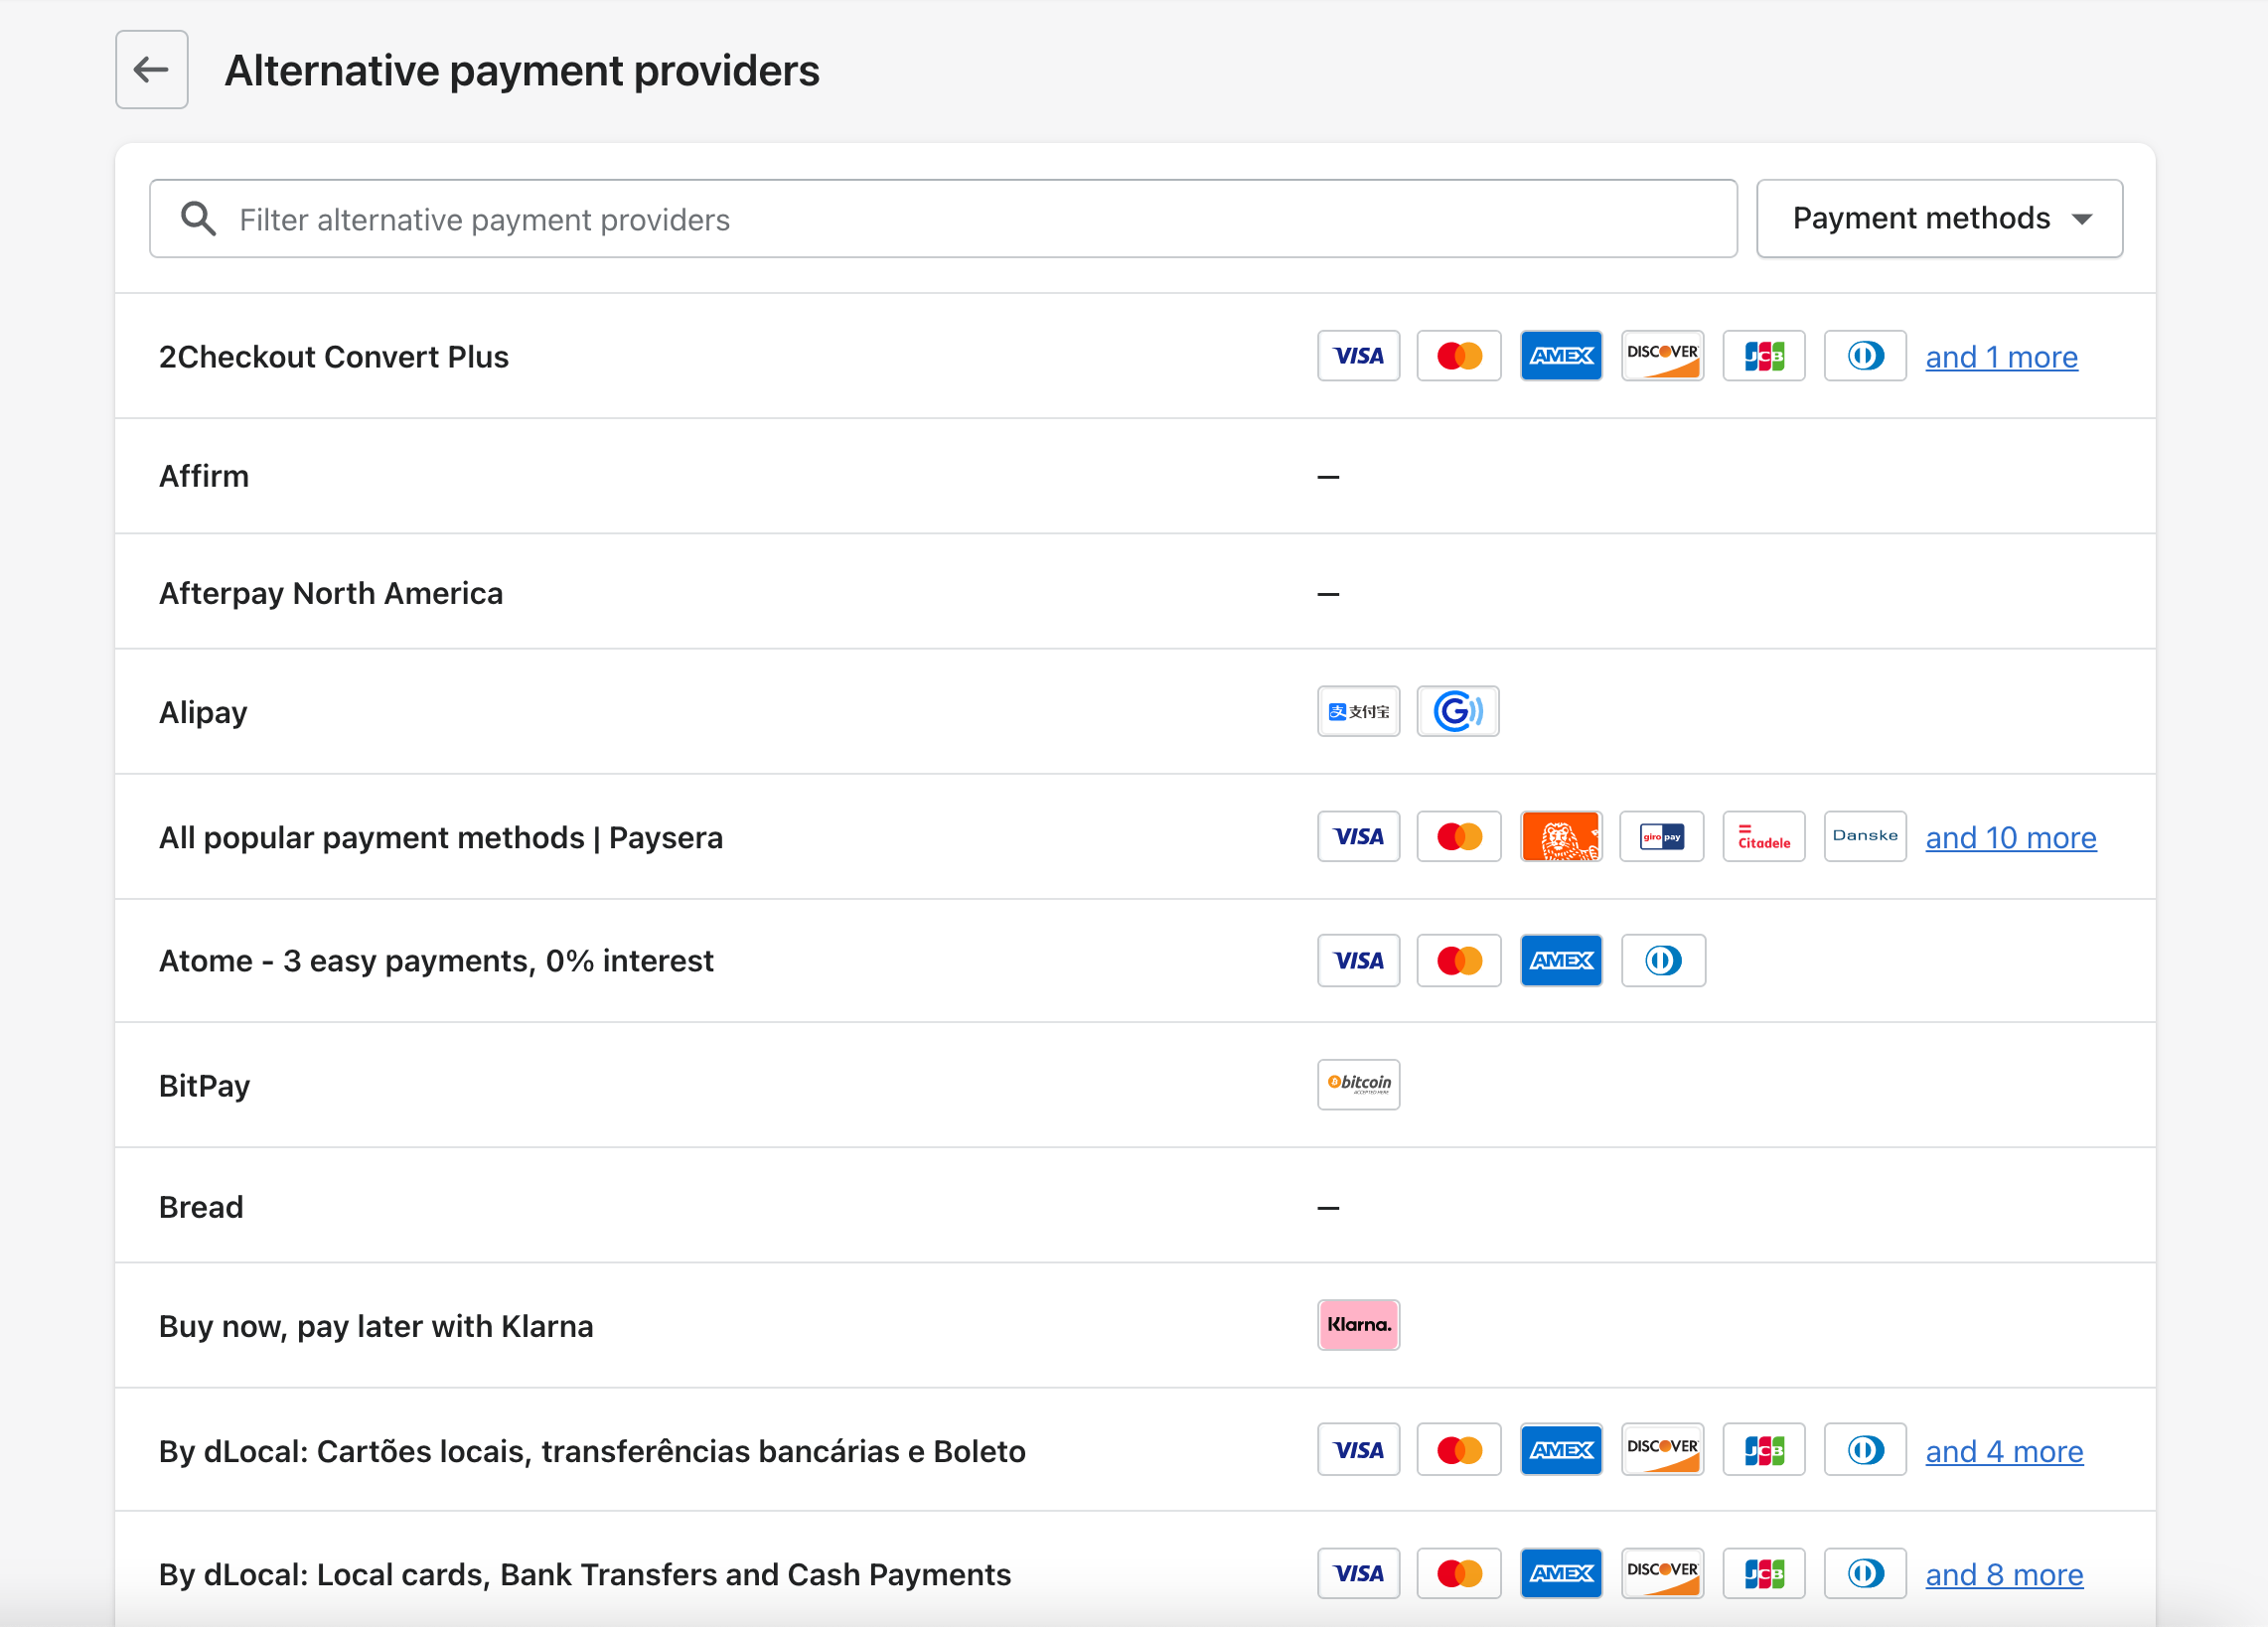Click Mastercard icon in Atome row

1459,960
